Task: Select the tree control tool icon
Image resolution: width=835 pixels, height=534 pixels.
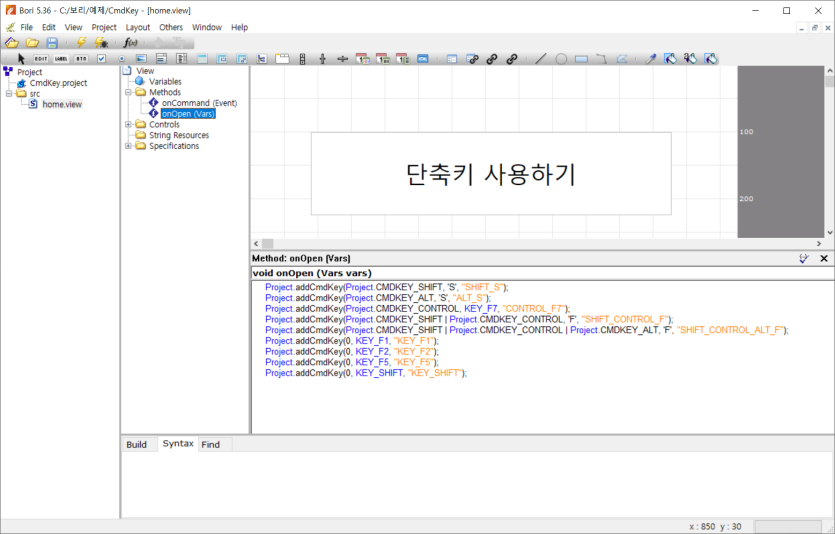Action: point(261,59)
